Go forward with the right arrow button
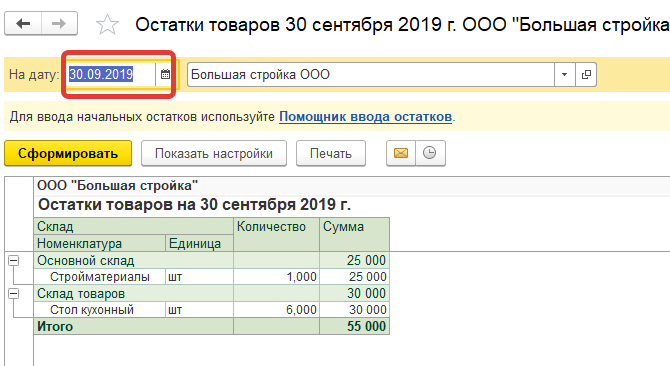This screenshot has height=366, width=670. tap(59, 23)
